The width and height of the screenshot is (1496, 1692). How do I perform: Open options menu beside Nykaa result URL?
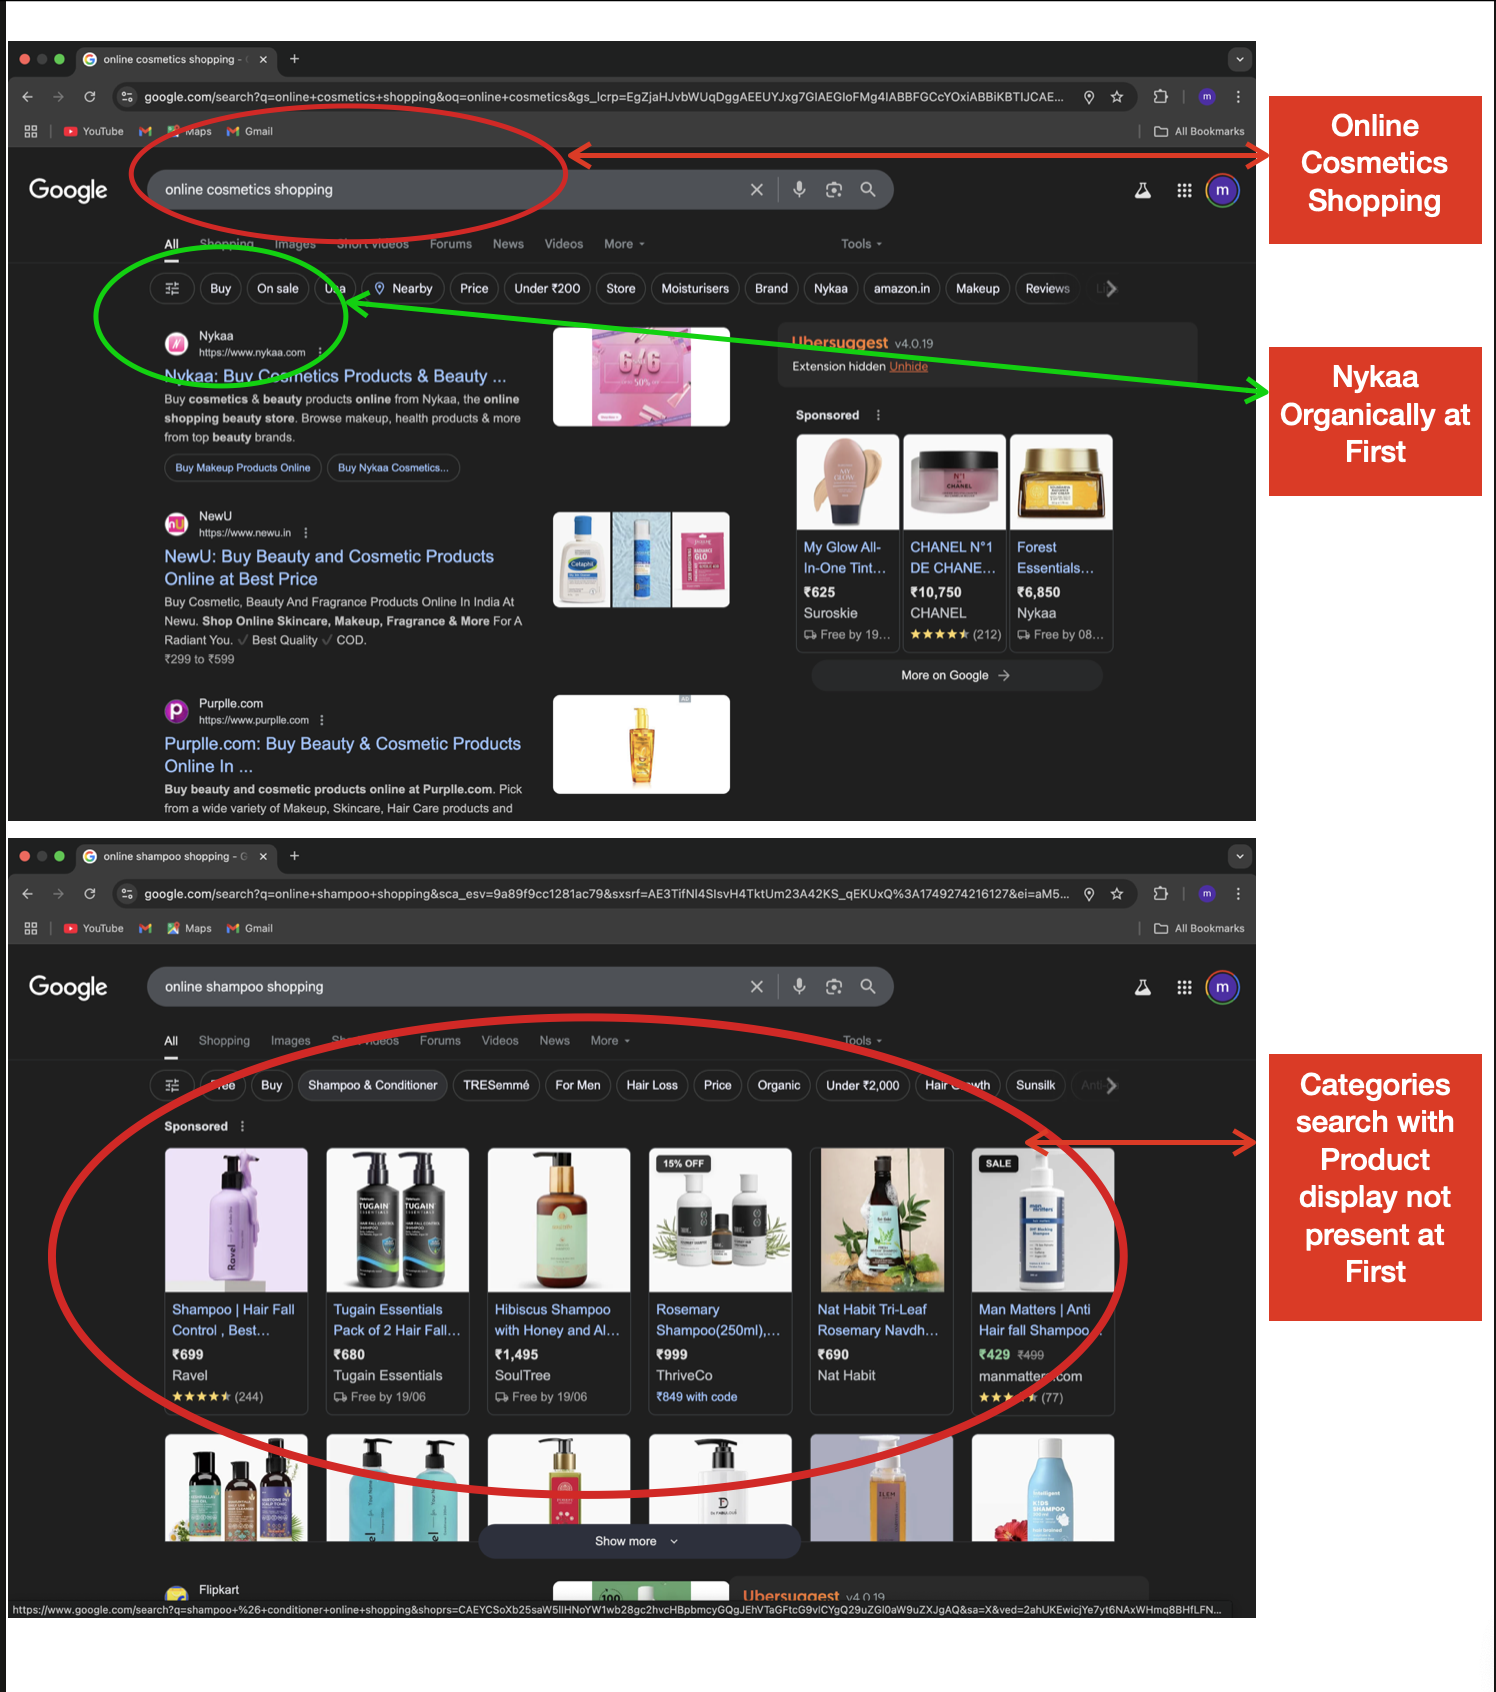click(x=320, y=352)
